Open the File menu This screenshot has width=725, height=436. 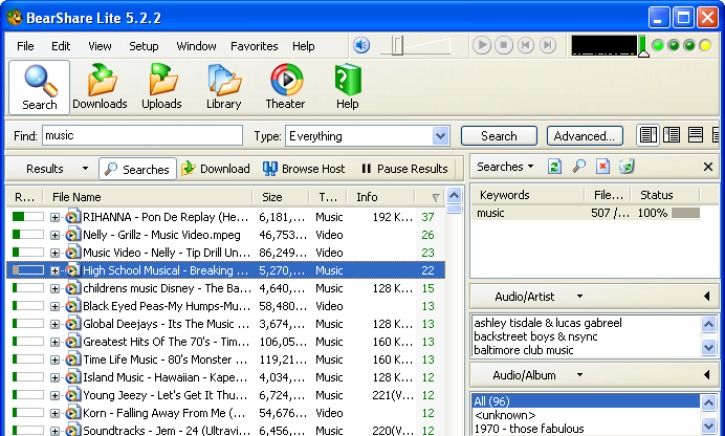coord(25,46)
